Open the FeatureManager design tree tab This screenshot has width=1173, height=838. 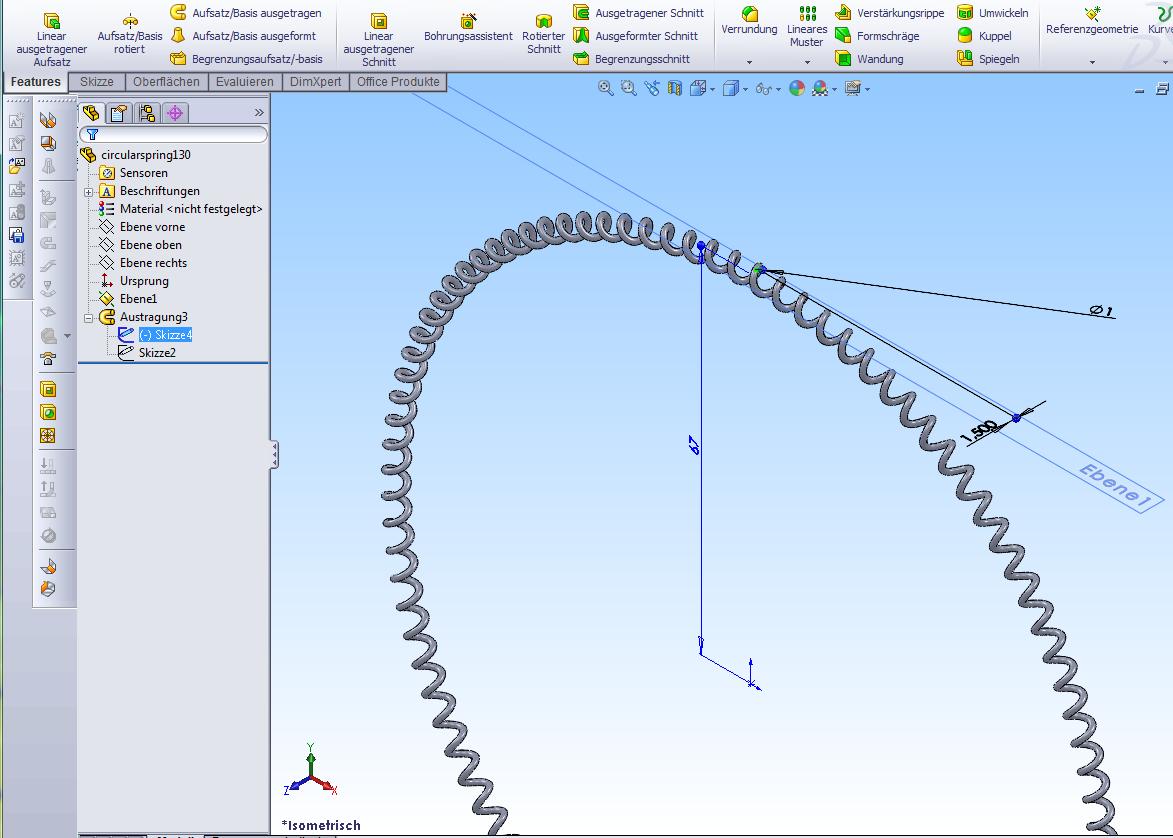coord(91,113)
